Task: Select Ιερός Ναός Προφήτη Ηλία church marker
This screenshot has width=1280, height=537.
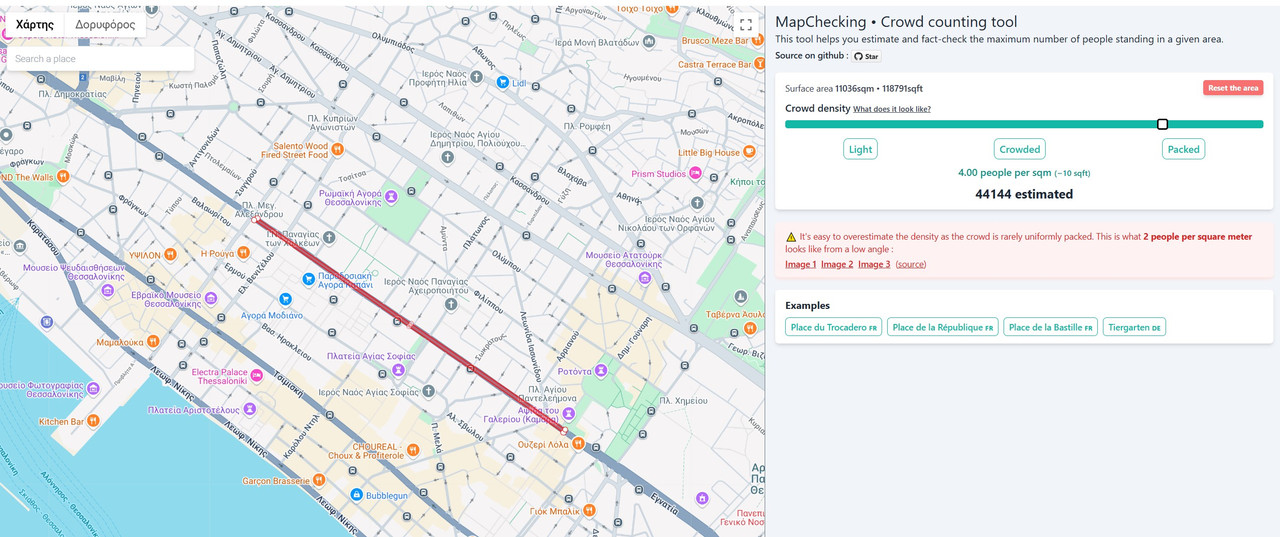Action: pos(477,76)
